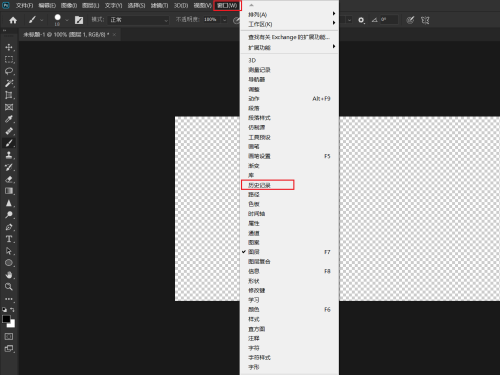Select the Pen tool
The image size is (500, 375).
9,227
